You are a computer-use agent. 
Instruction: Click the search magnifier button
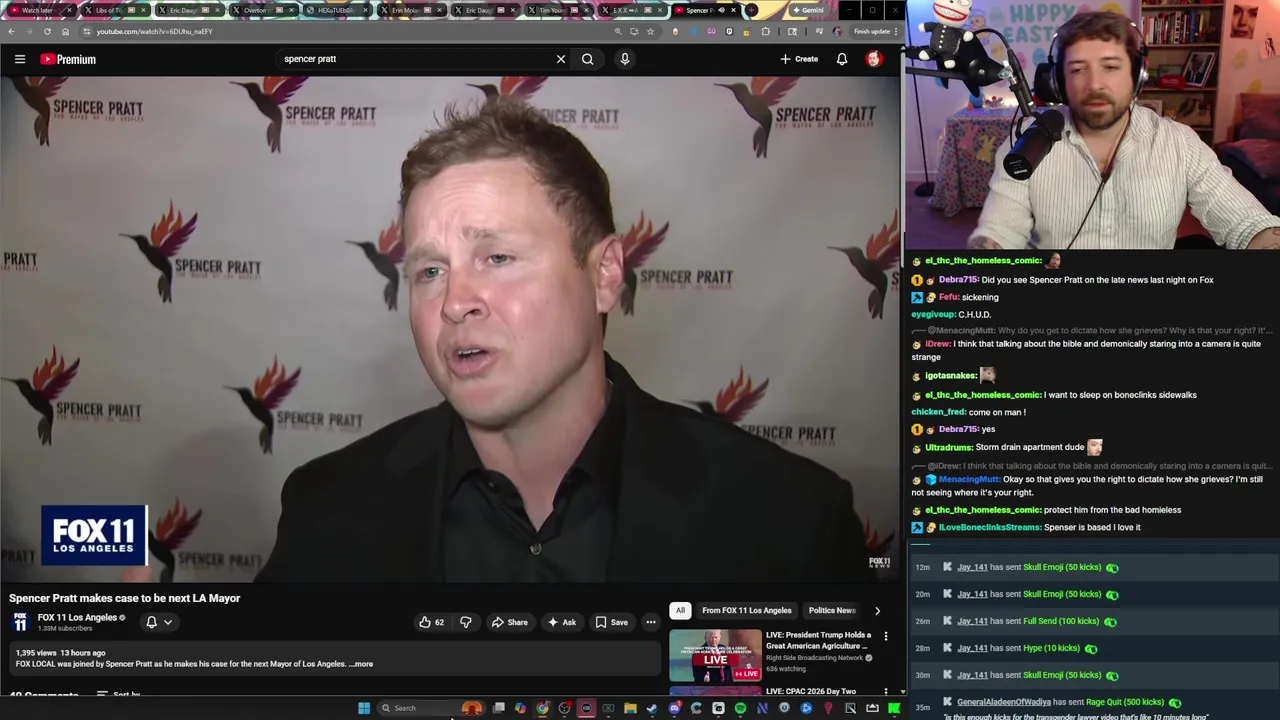pyautogui.click(x=588, y=59)
